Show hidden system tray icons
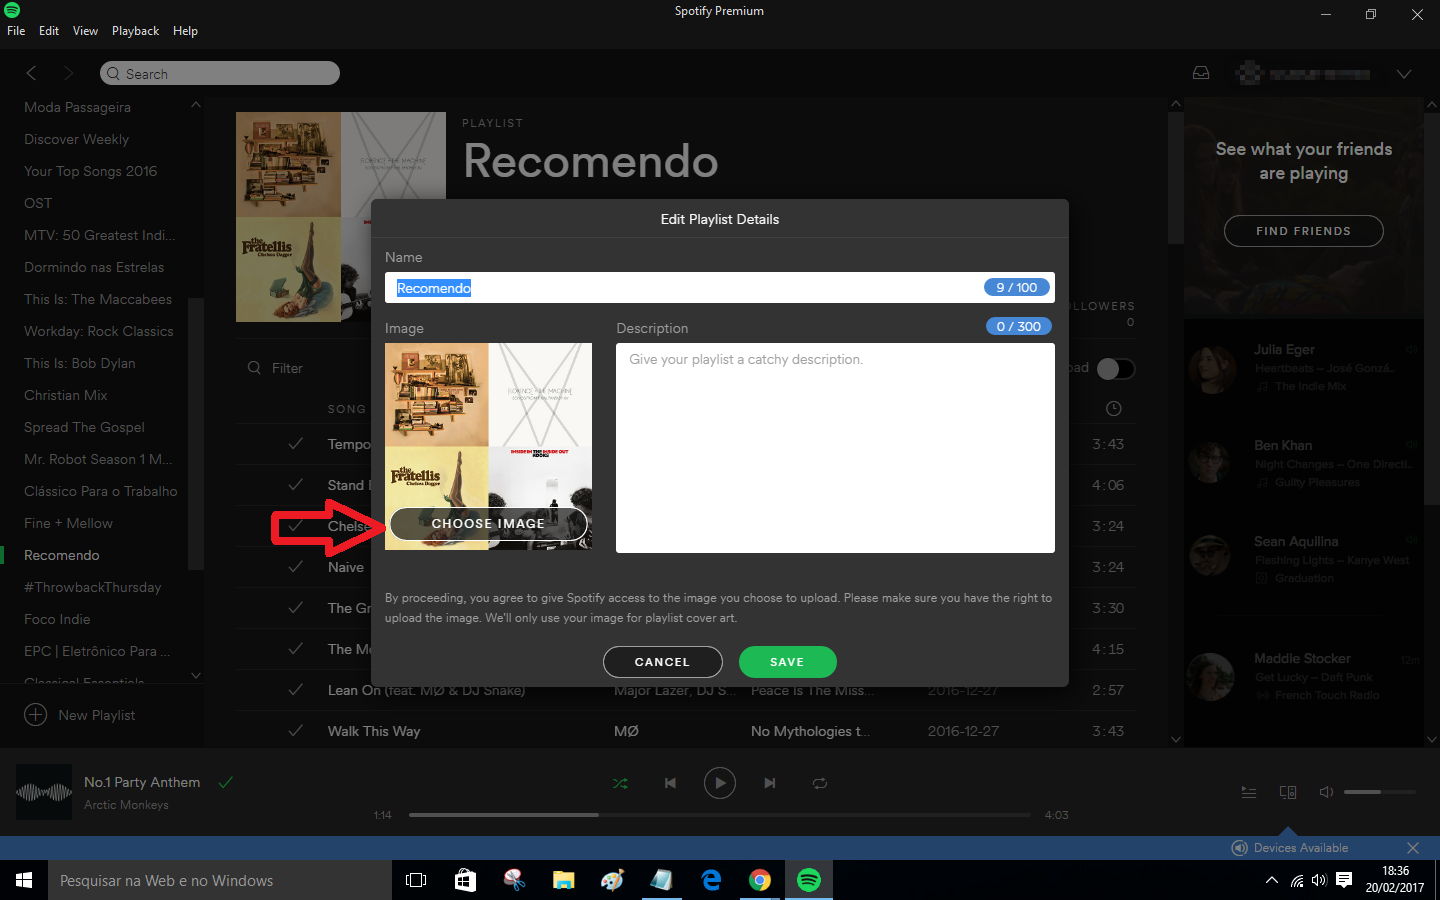 [1271, 880]
